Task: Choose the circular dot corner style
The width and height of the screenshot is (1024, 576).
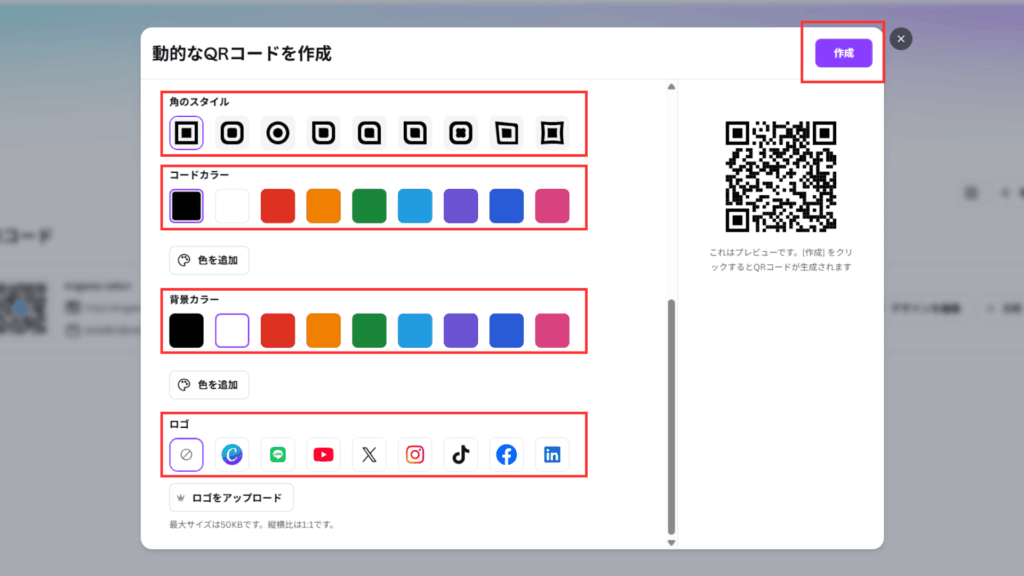Action: click(x=278, y=133)
